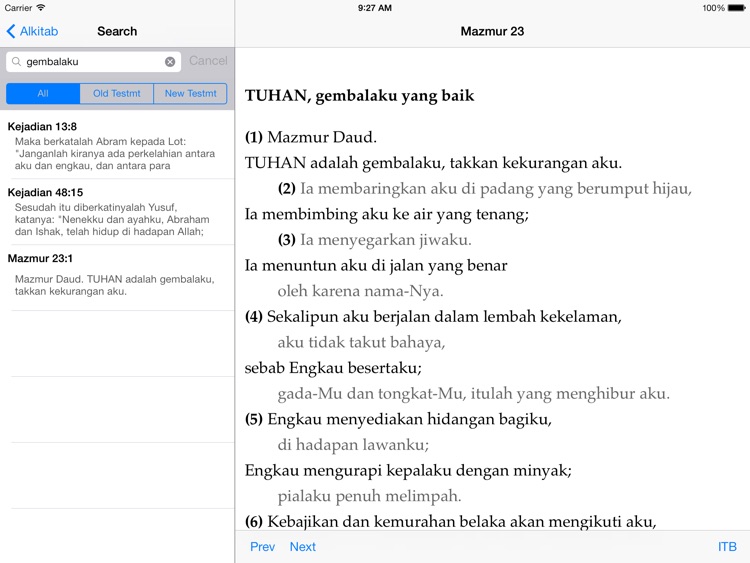Open the Kejadian 13:8 result
This screenshot has width=750, height=563.
click(117, 146)
